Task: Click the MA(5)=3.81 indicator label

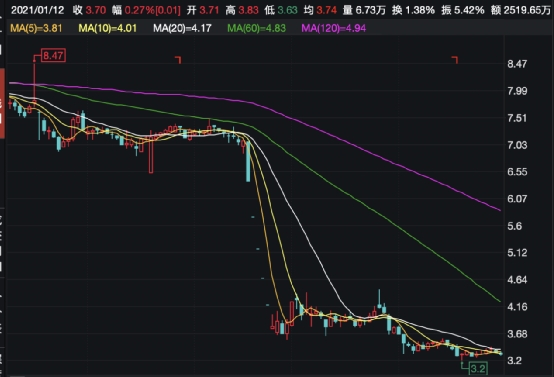Action: click(x=36, y=28)
